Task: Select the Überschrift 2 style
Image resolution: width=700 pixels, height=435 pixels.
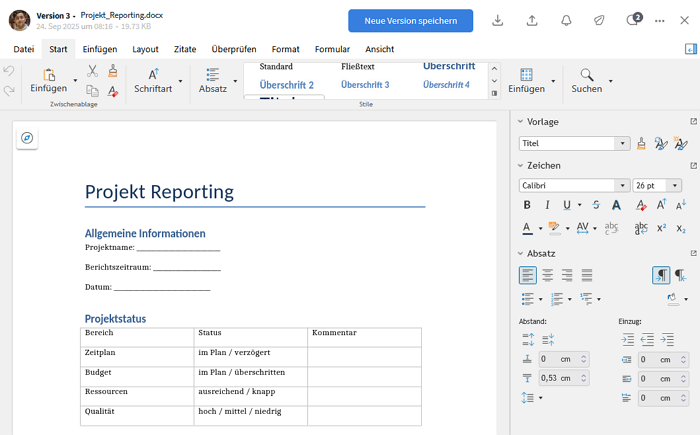Action: pos(287,85)
